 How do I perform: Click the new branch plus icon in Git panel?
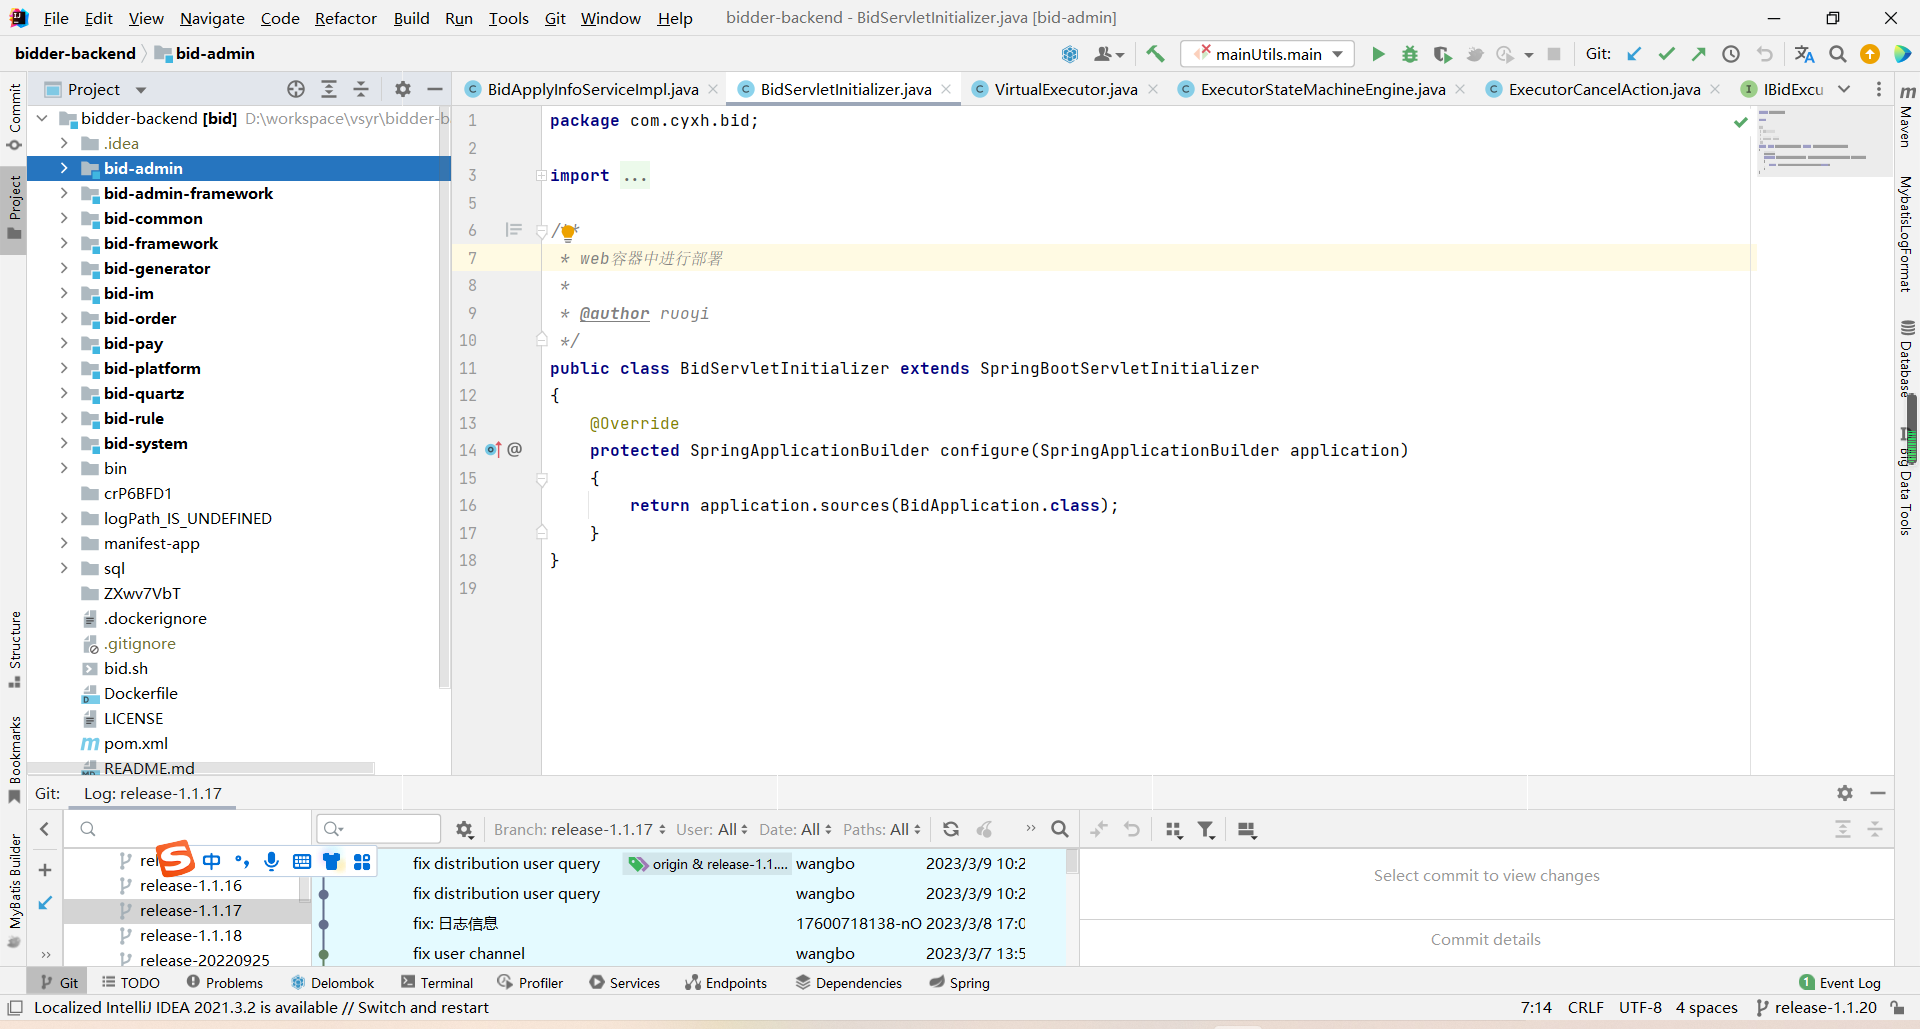coord(45,870)
